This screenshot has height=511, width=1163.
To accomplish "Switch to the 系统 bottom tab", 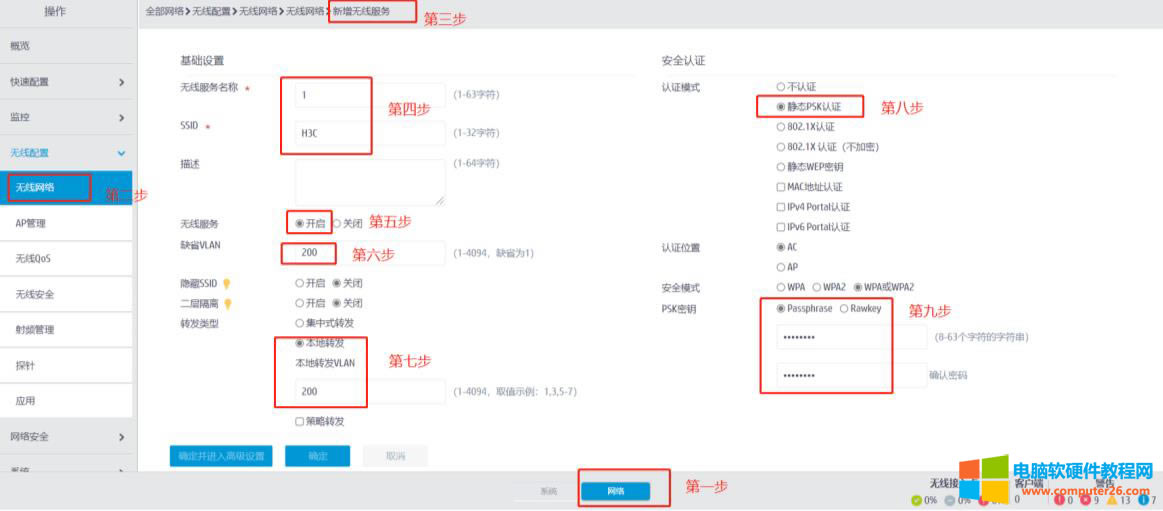I will coord(548,492).
